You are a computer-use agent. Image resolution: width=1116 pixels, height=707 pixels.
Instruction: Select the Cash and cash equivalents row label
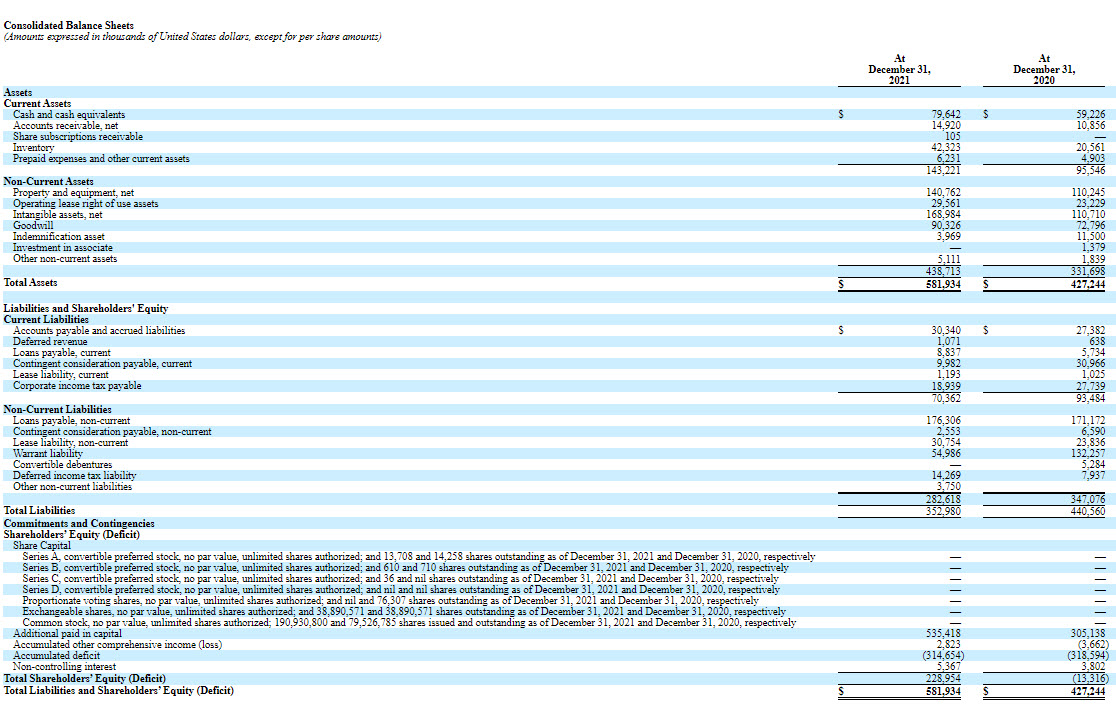tap(69, 115)
